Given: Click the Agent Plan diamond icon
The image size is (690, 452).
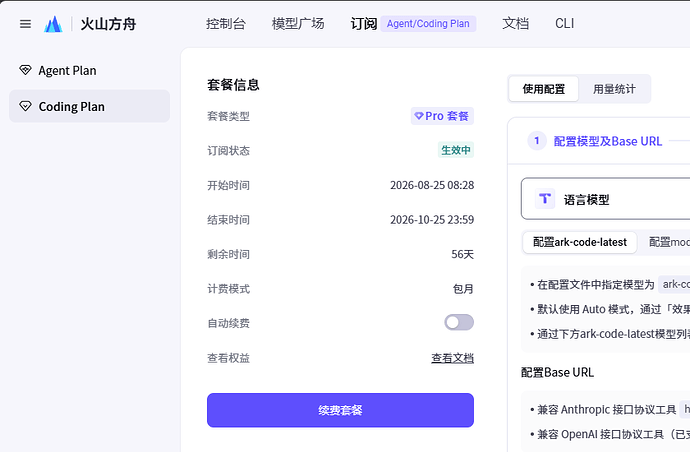Looking at the screenshot, I should (25, 70).
